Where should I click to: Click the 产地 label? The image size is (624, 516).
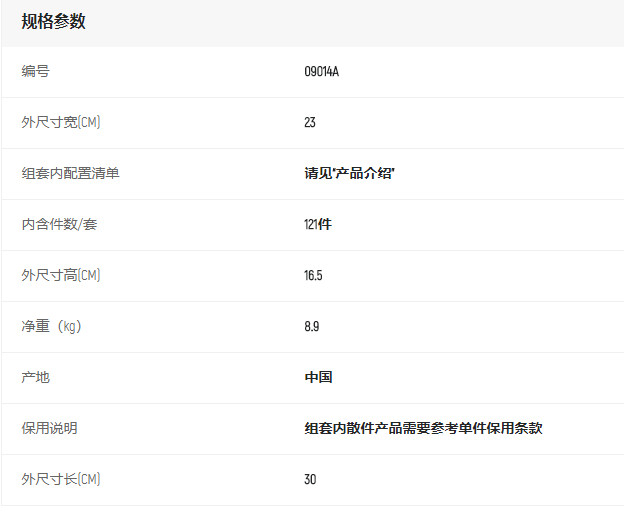(35, 378)
